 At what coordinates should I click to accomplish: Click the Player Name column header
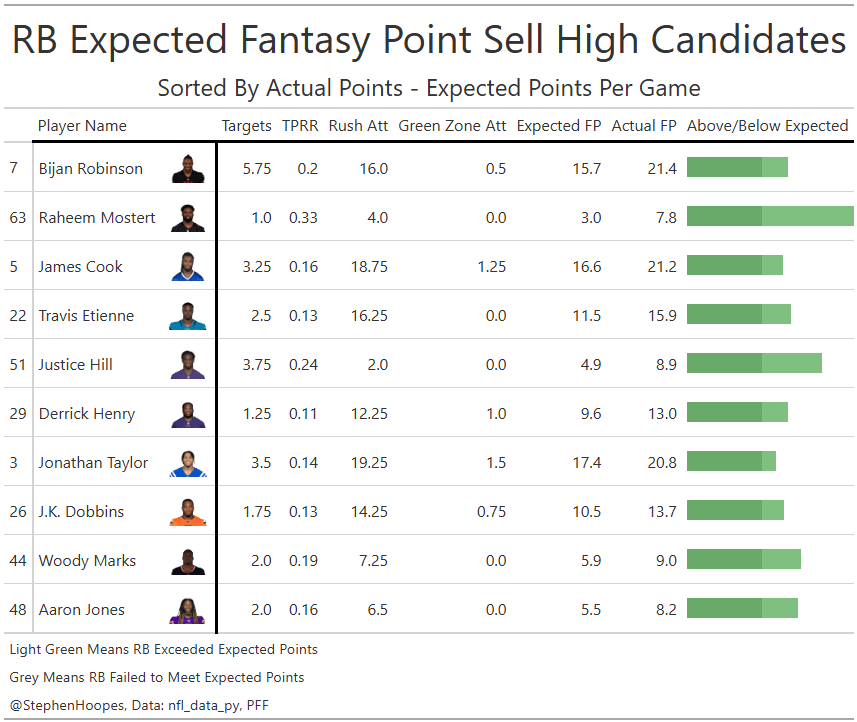click(82, 126)
